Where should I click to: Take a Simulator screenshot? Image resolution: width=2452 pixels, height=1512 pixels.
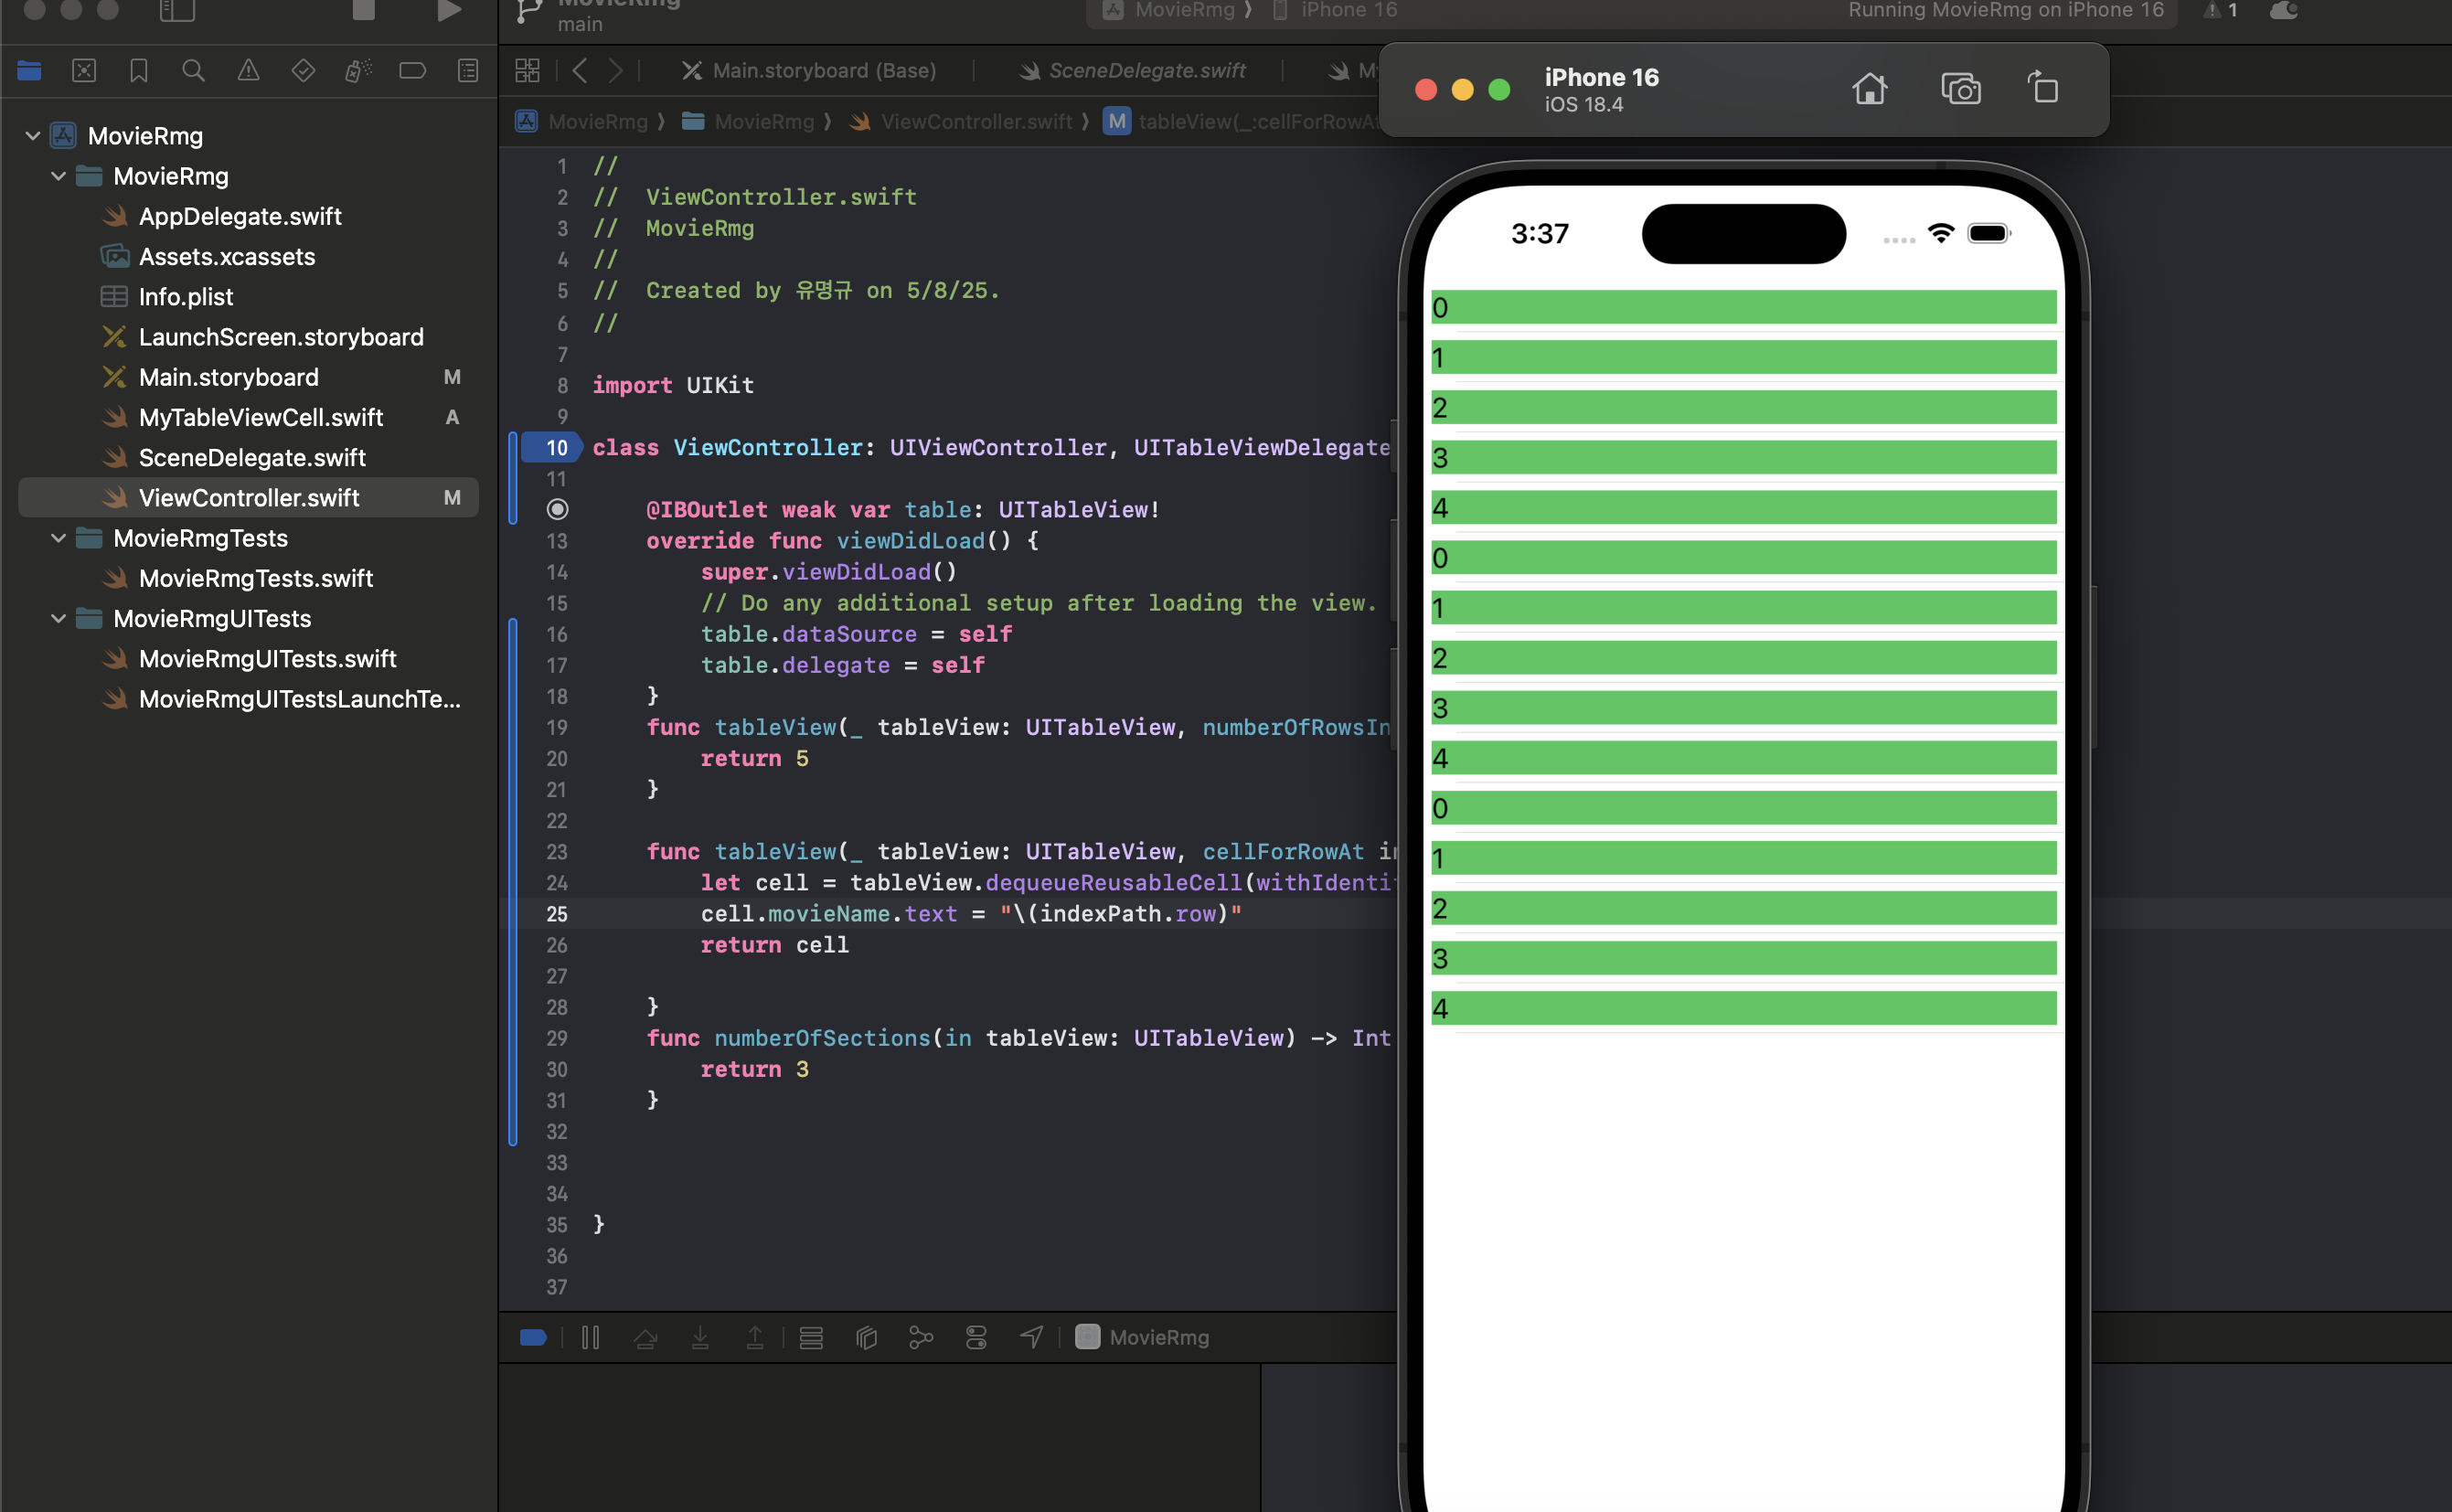(x=1960, y=89)
